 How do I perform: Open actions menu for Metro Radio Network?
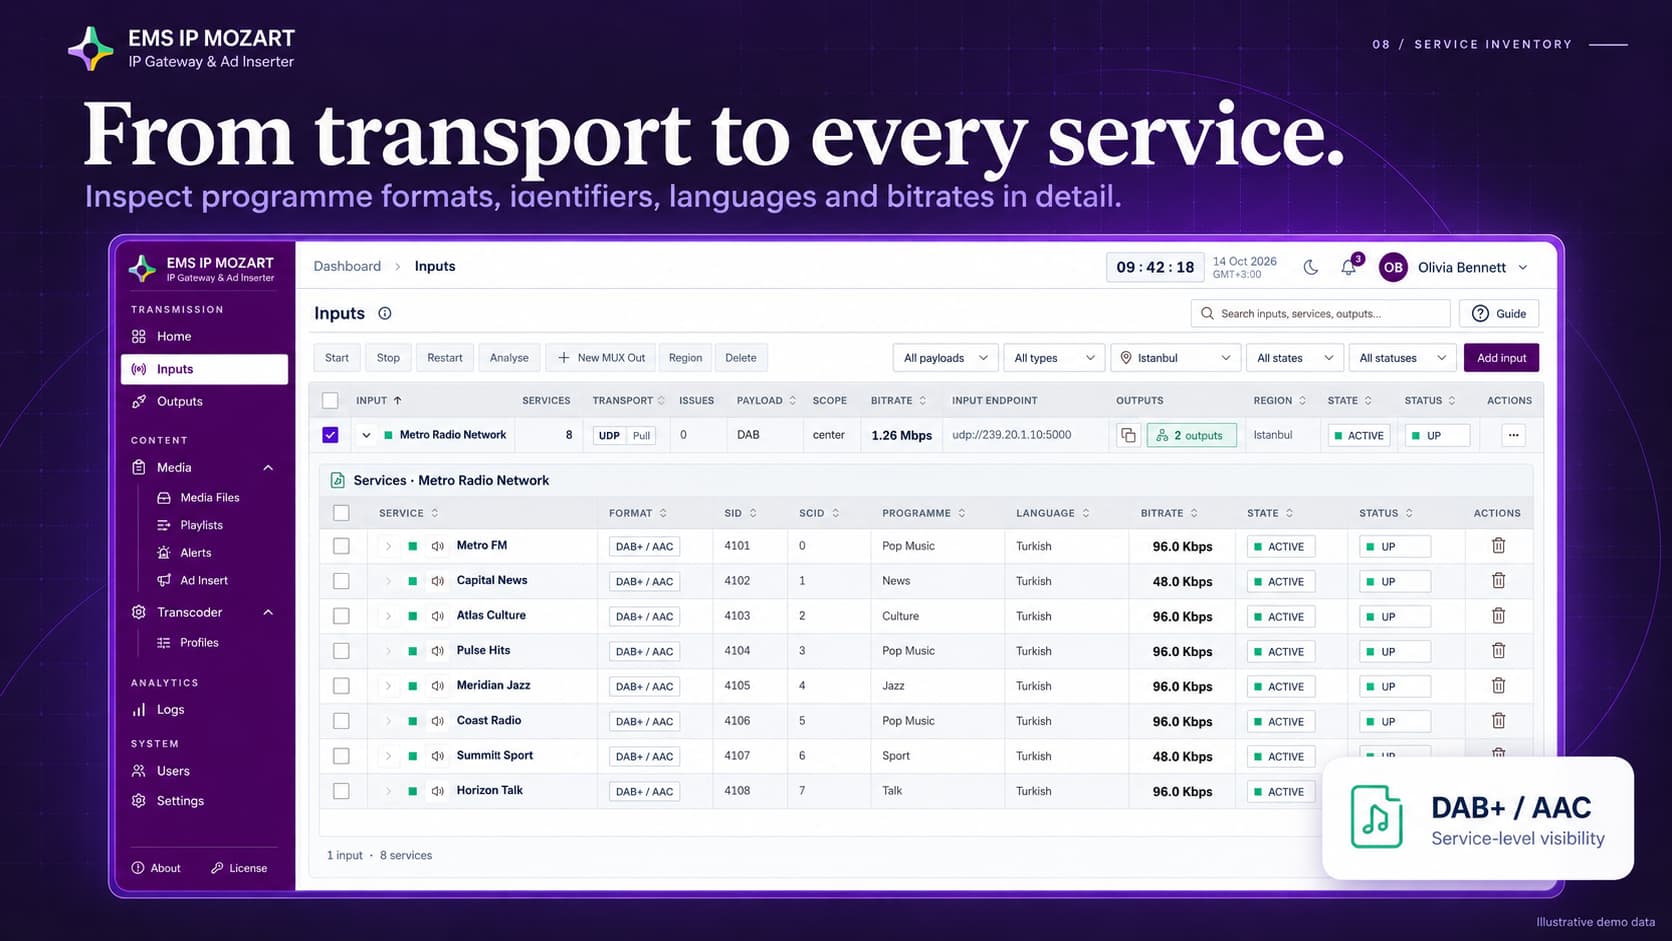[x=1513, y=435]
